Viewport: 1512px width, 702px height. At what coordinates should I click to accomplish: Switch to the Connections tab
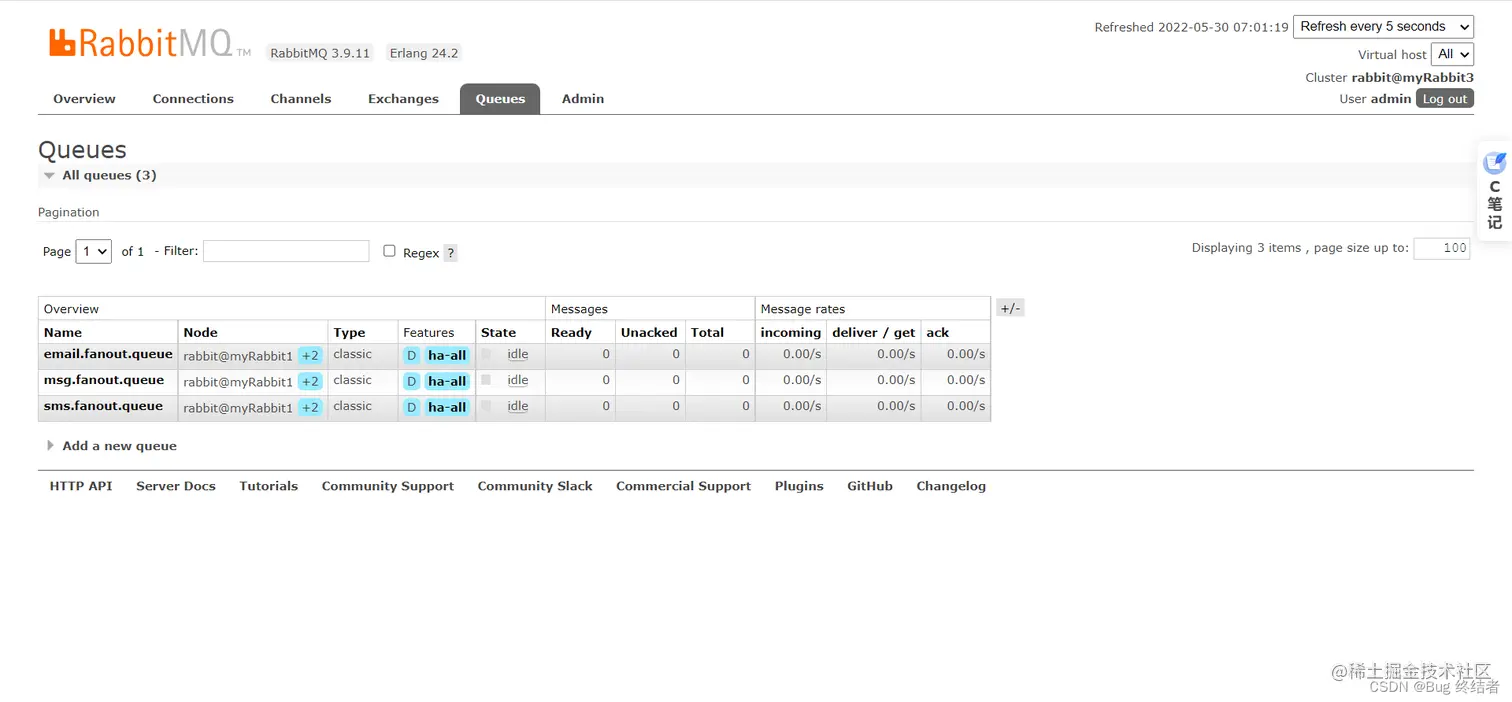tap(193, 99)
